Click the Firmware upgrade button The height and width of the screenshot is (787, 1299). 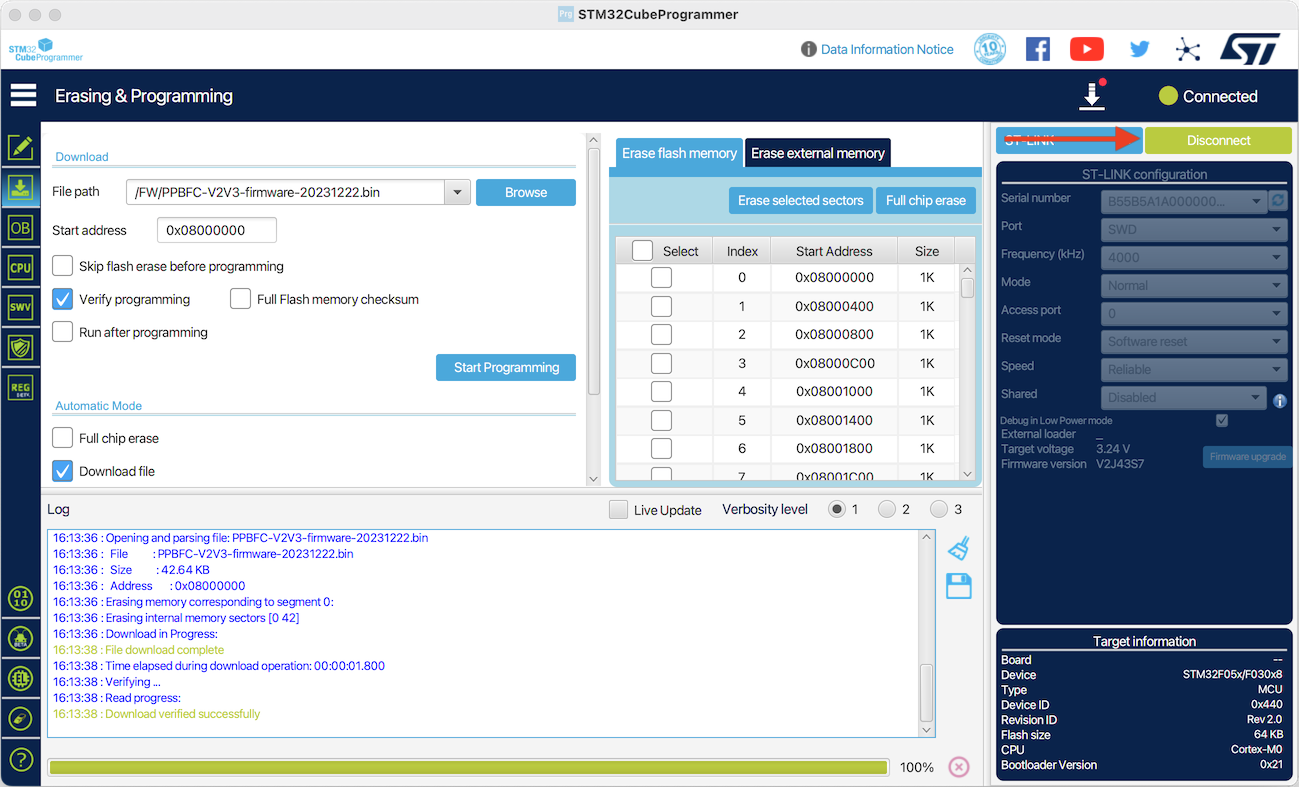click(x=1248, y=456)
